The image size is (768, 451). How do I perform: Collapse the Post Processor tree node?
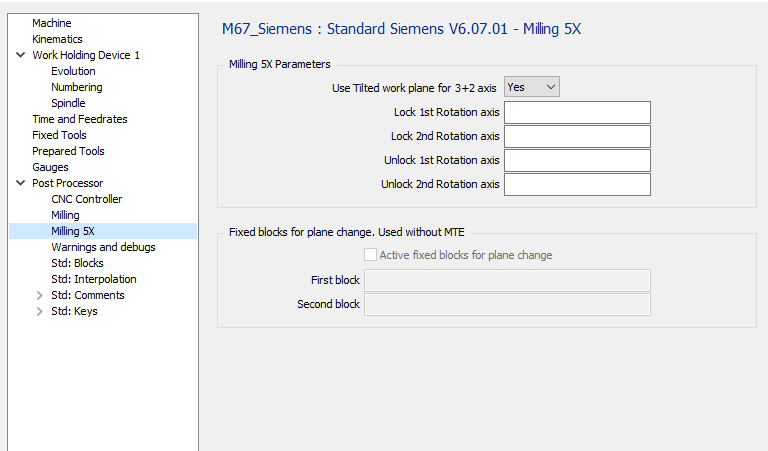(x=21, y=183)
